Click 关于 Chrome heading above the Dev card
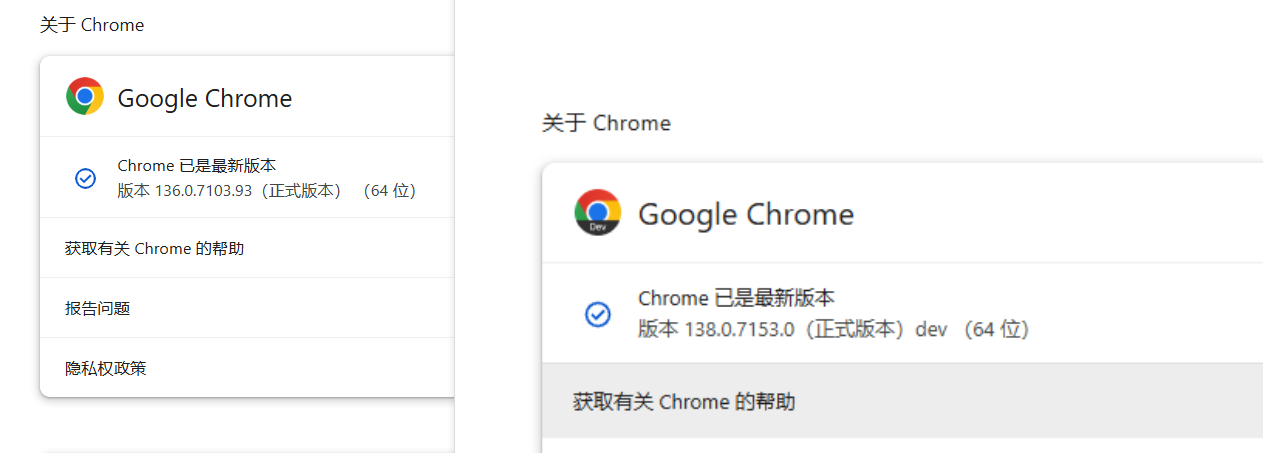The width and height of the screenshot is (1263, 453). tap(606, 123)
